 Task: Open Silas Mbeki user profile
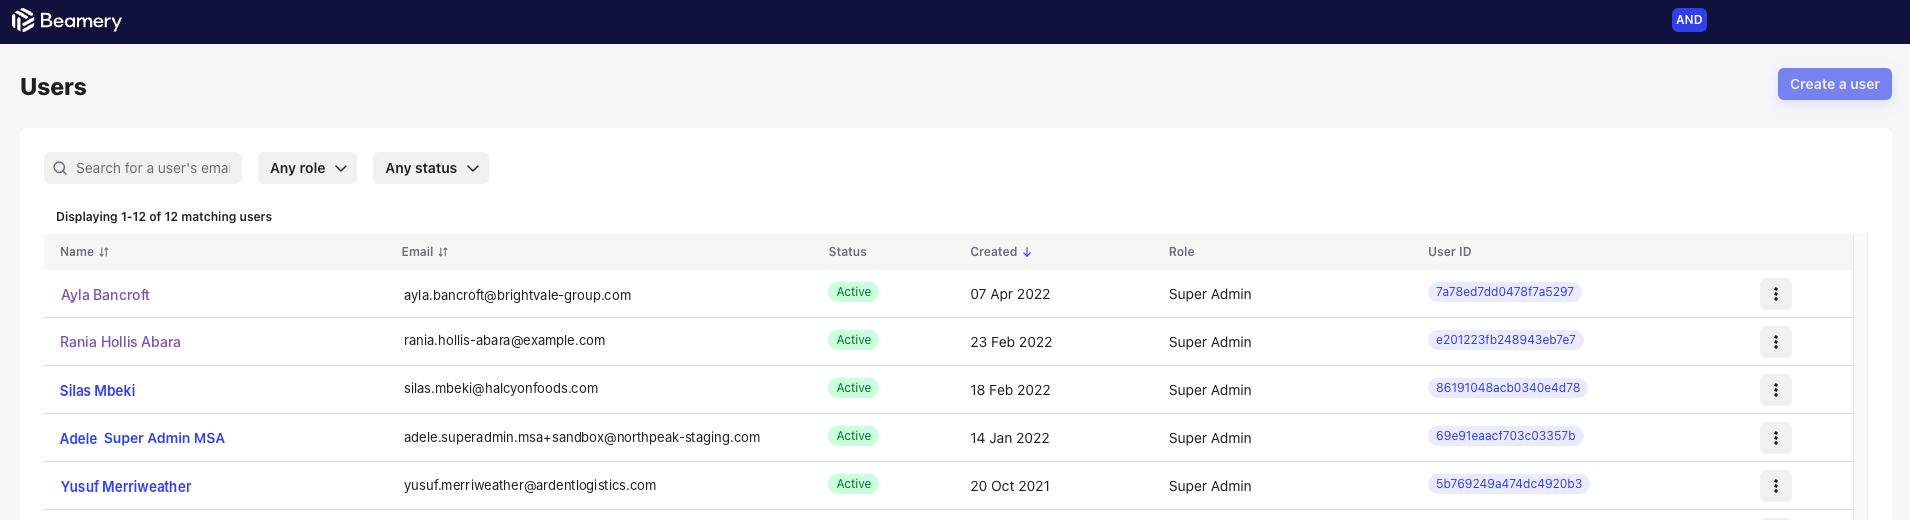coord(97,391)
